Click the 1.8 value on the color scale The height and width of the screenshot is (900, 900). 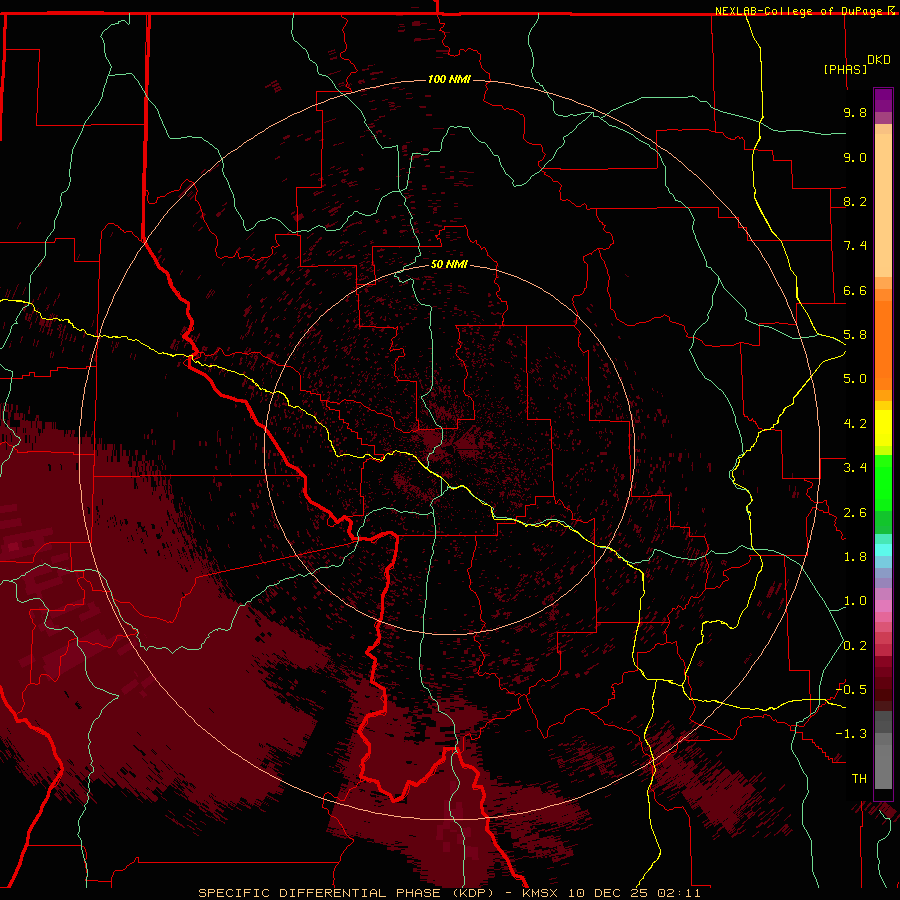pyautogui.click(x=855, y=557)
